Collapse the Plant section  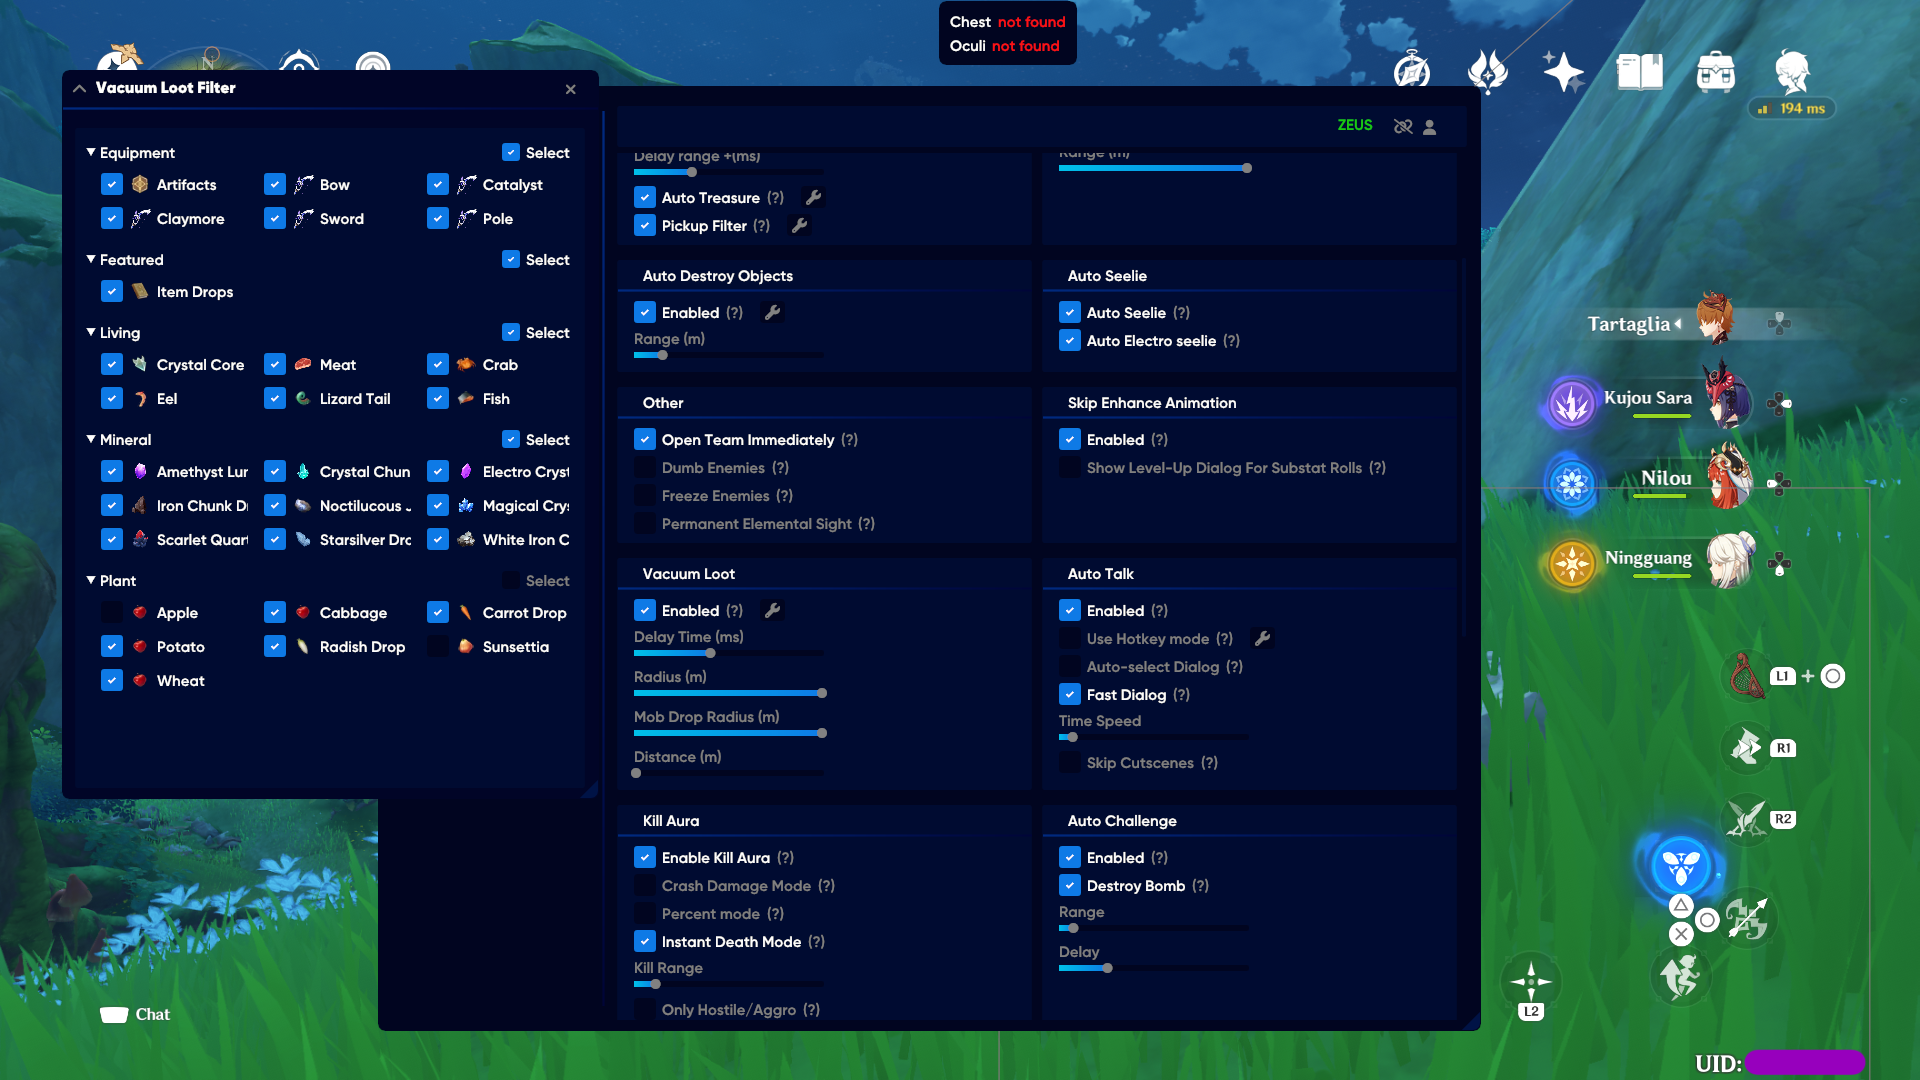90,580
